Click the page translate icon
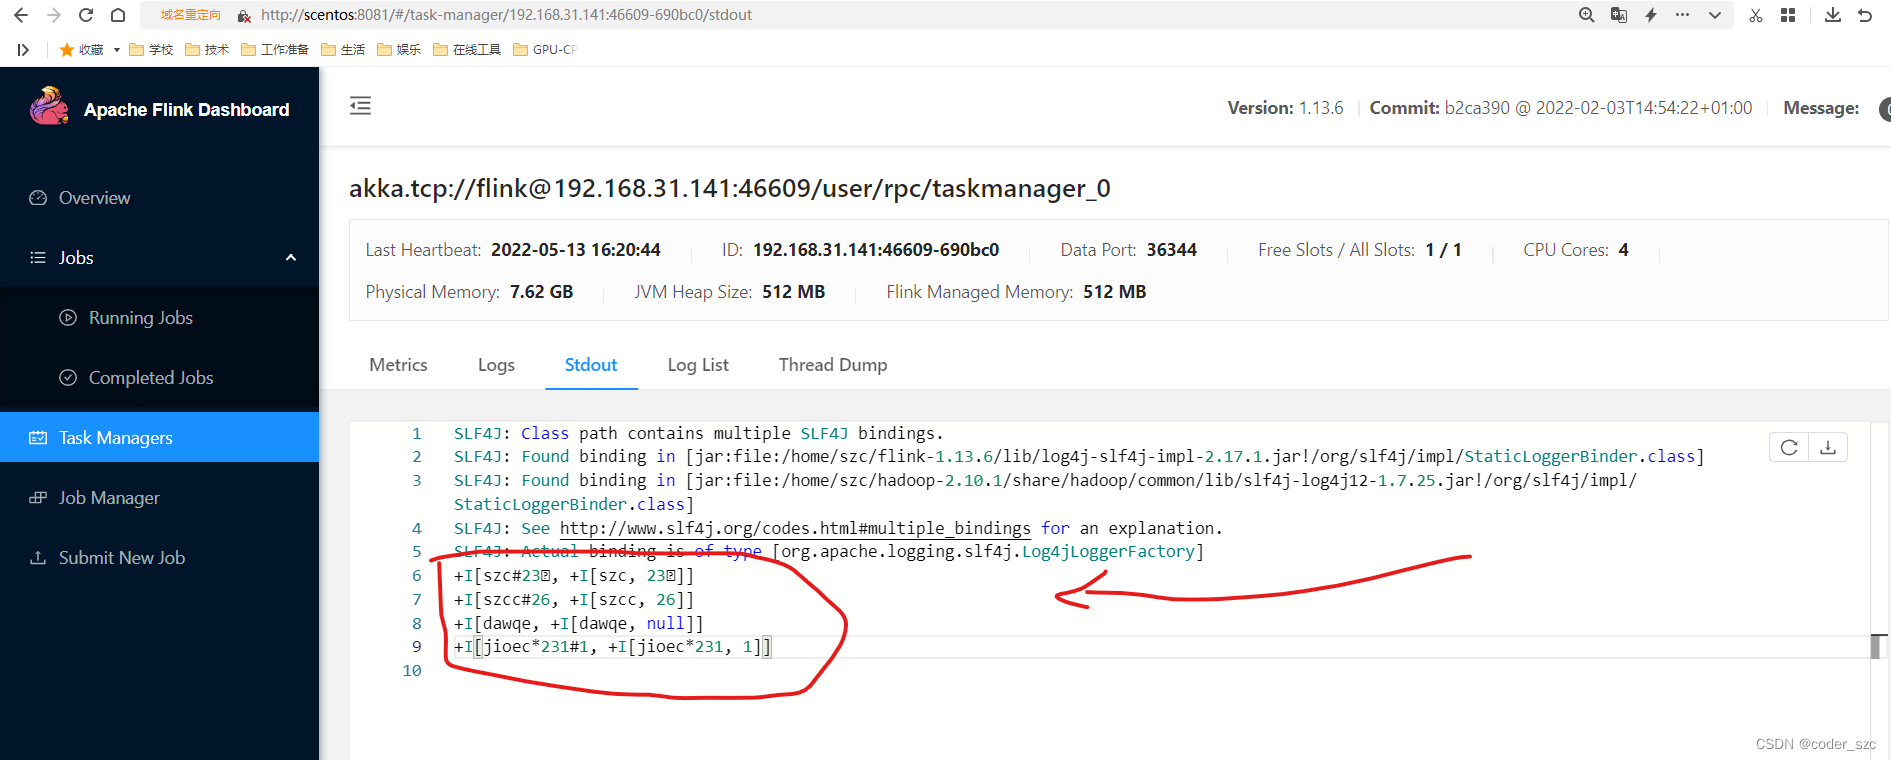This screenshot has height=760, width=1891. [1619, 15]
